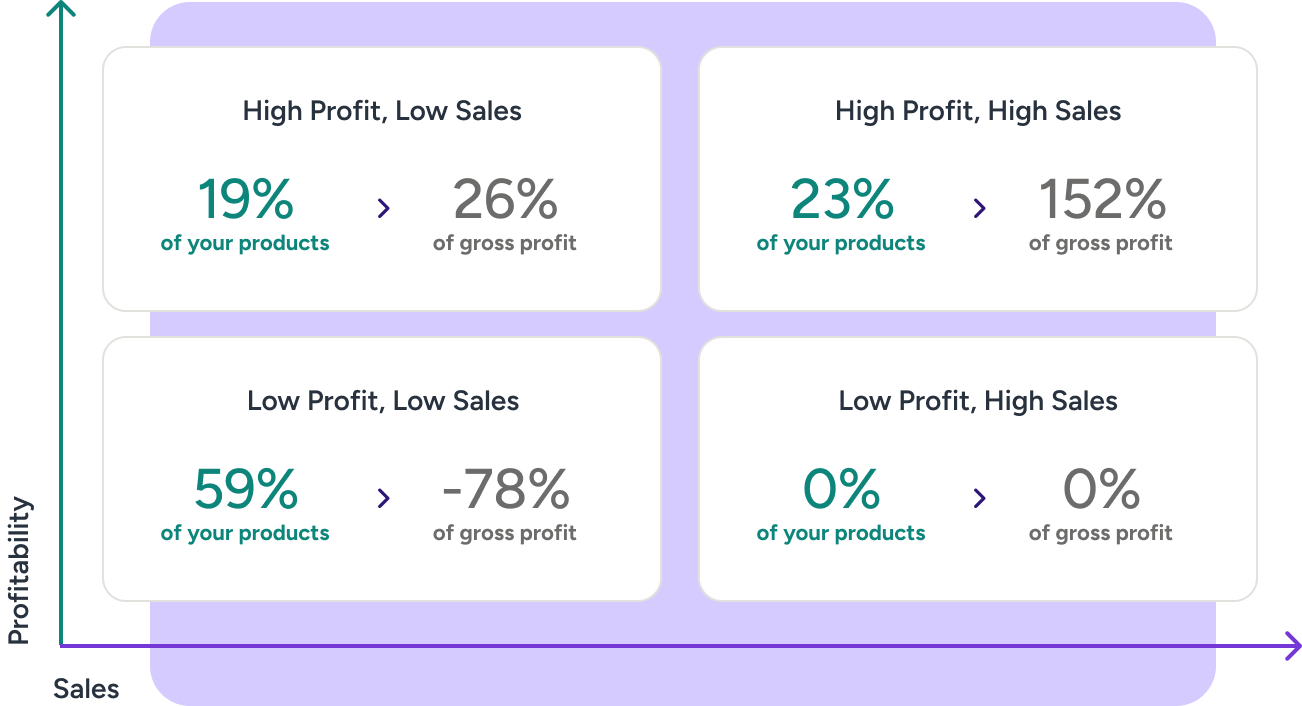The width and height of the screenshot is (1302, 706).
Task: Click the chevron arrow in High Profit, High Sales card
Action: pos(980,208)
